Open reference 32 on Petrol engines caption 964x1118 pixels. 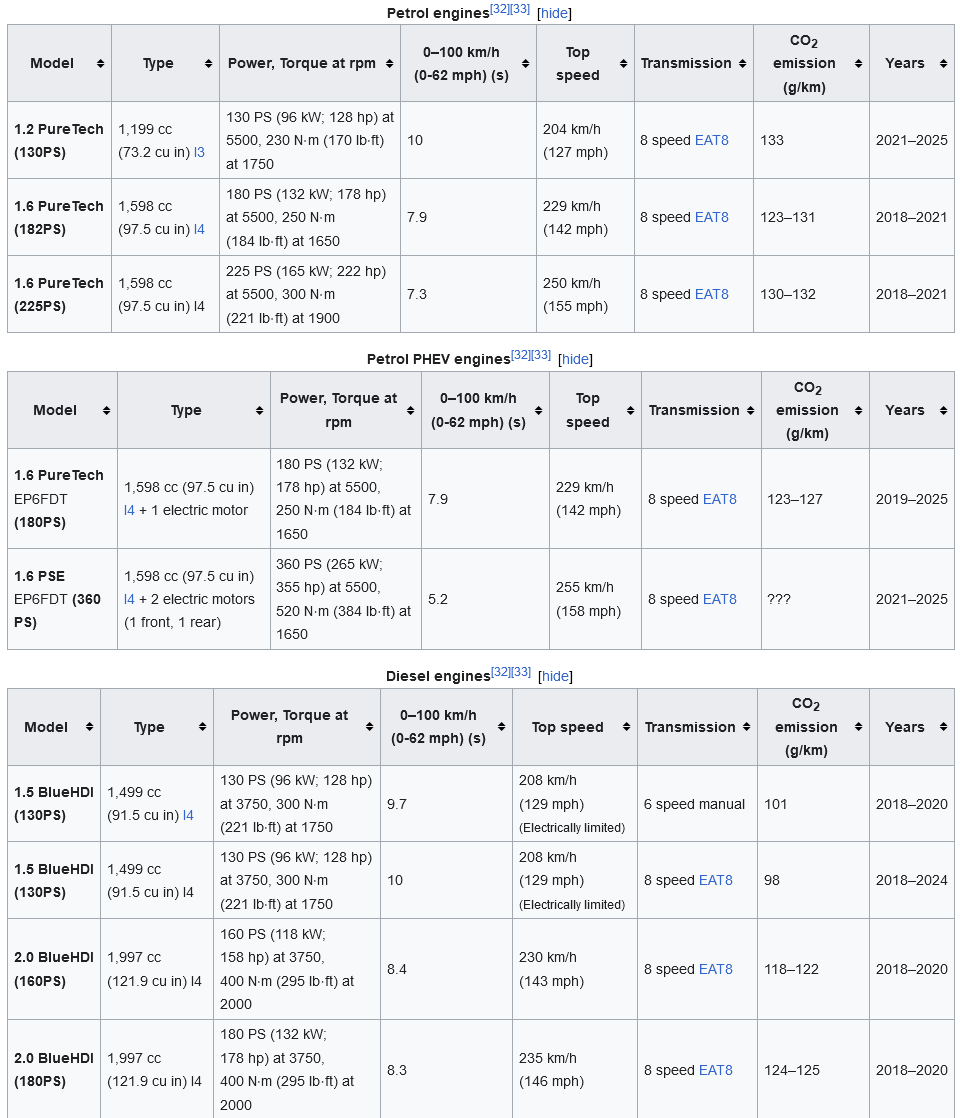[500, 9]
